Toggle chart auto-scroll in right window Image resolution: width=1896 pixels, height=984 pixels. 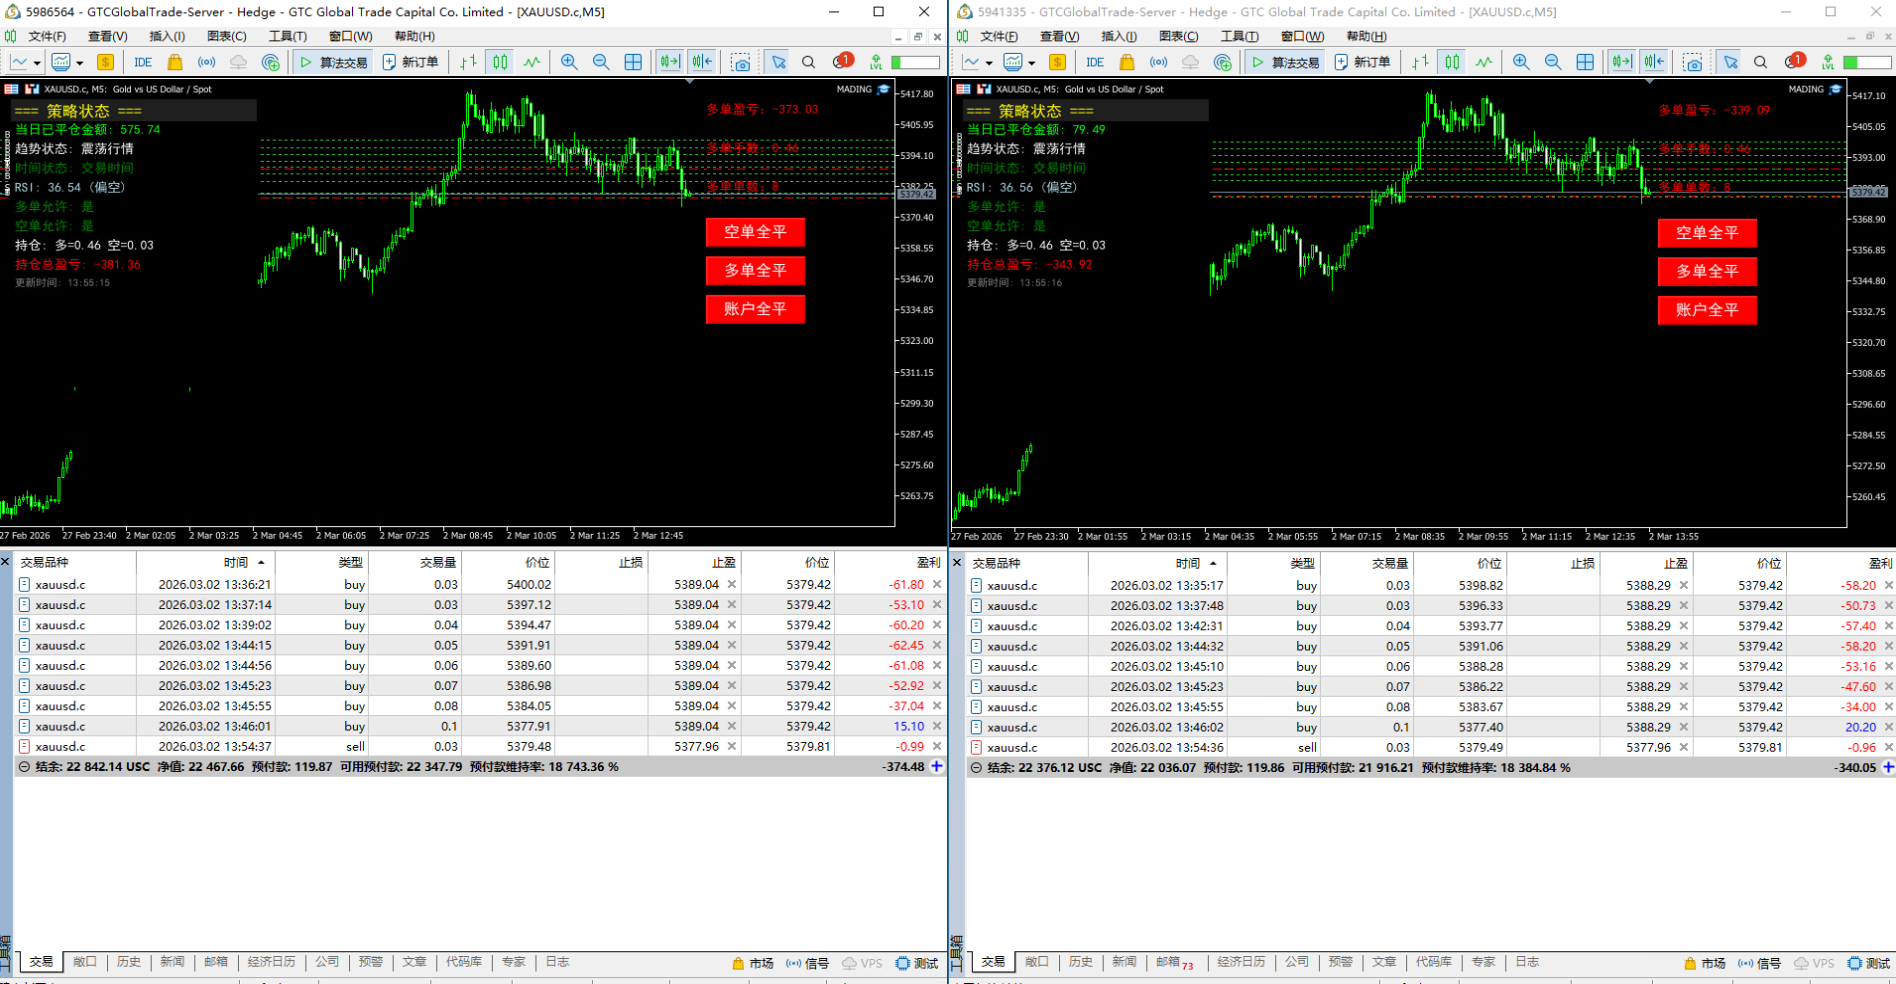[1621, 62]
